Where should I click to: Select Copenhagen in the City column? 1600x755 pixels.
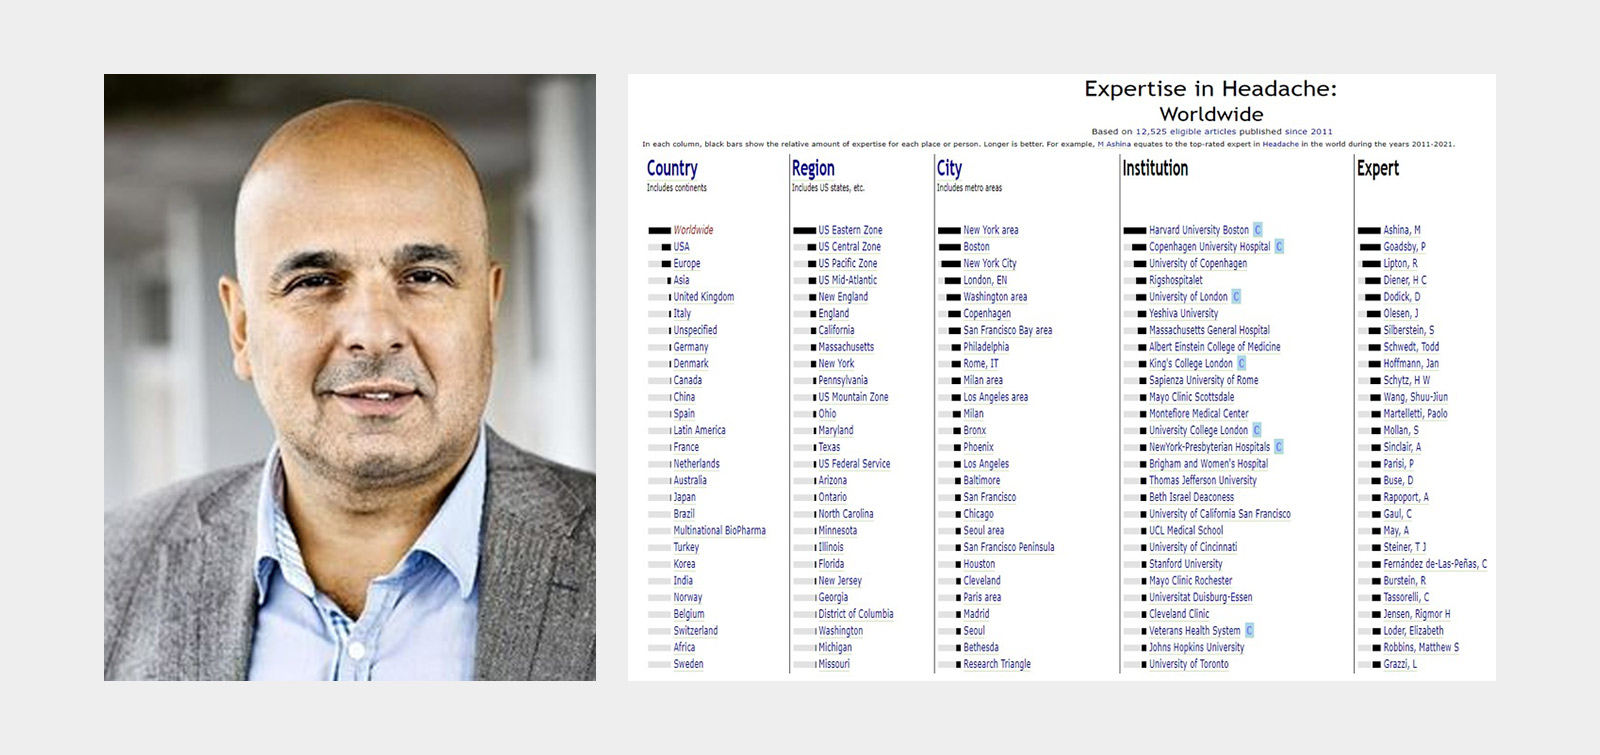(x=987, y=314)
